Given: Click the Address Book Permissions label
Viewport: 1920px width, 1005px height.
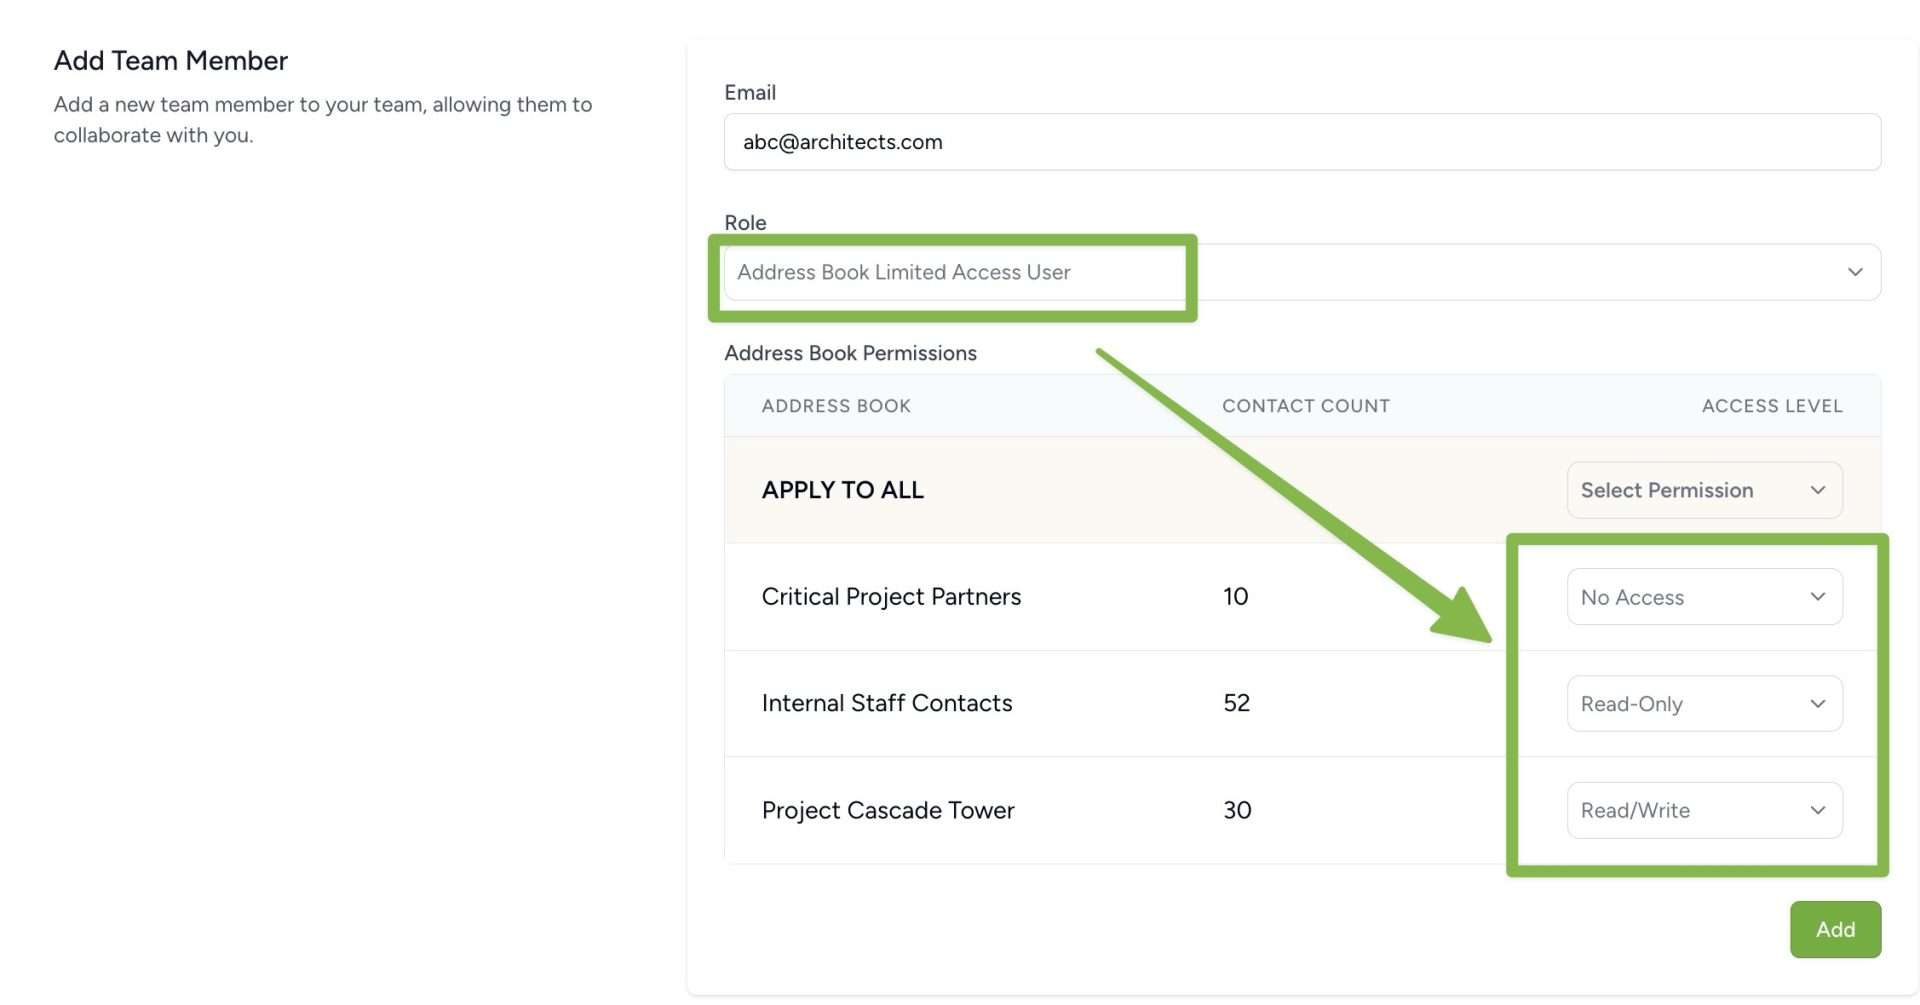Looking at the screenshot, I should click(x=850, y=353).
